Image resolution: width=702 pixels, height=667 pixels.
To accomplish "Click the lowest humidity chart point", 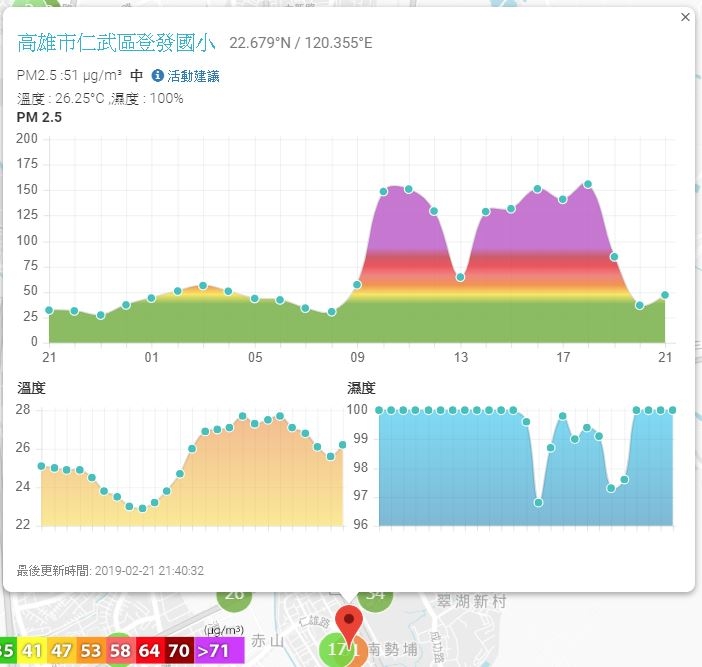I will coord(538,503).
